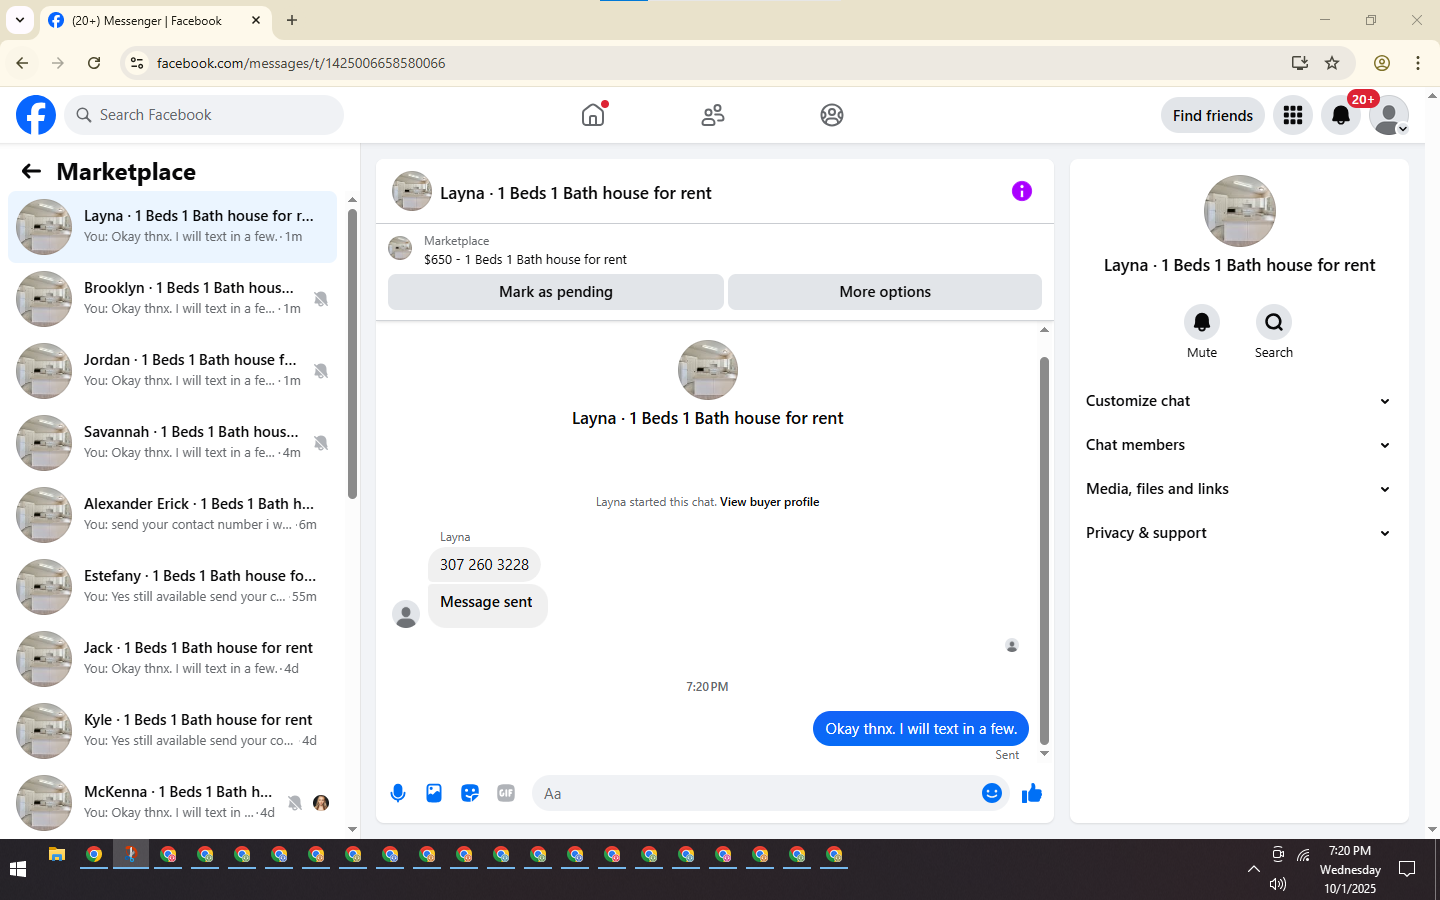Screen dimensions: 1440x900
Task: Click the conversation list scrollbar
Action: [x=352, y=353]
